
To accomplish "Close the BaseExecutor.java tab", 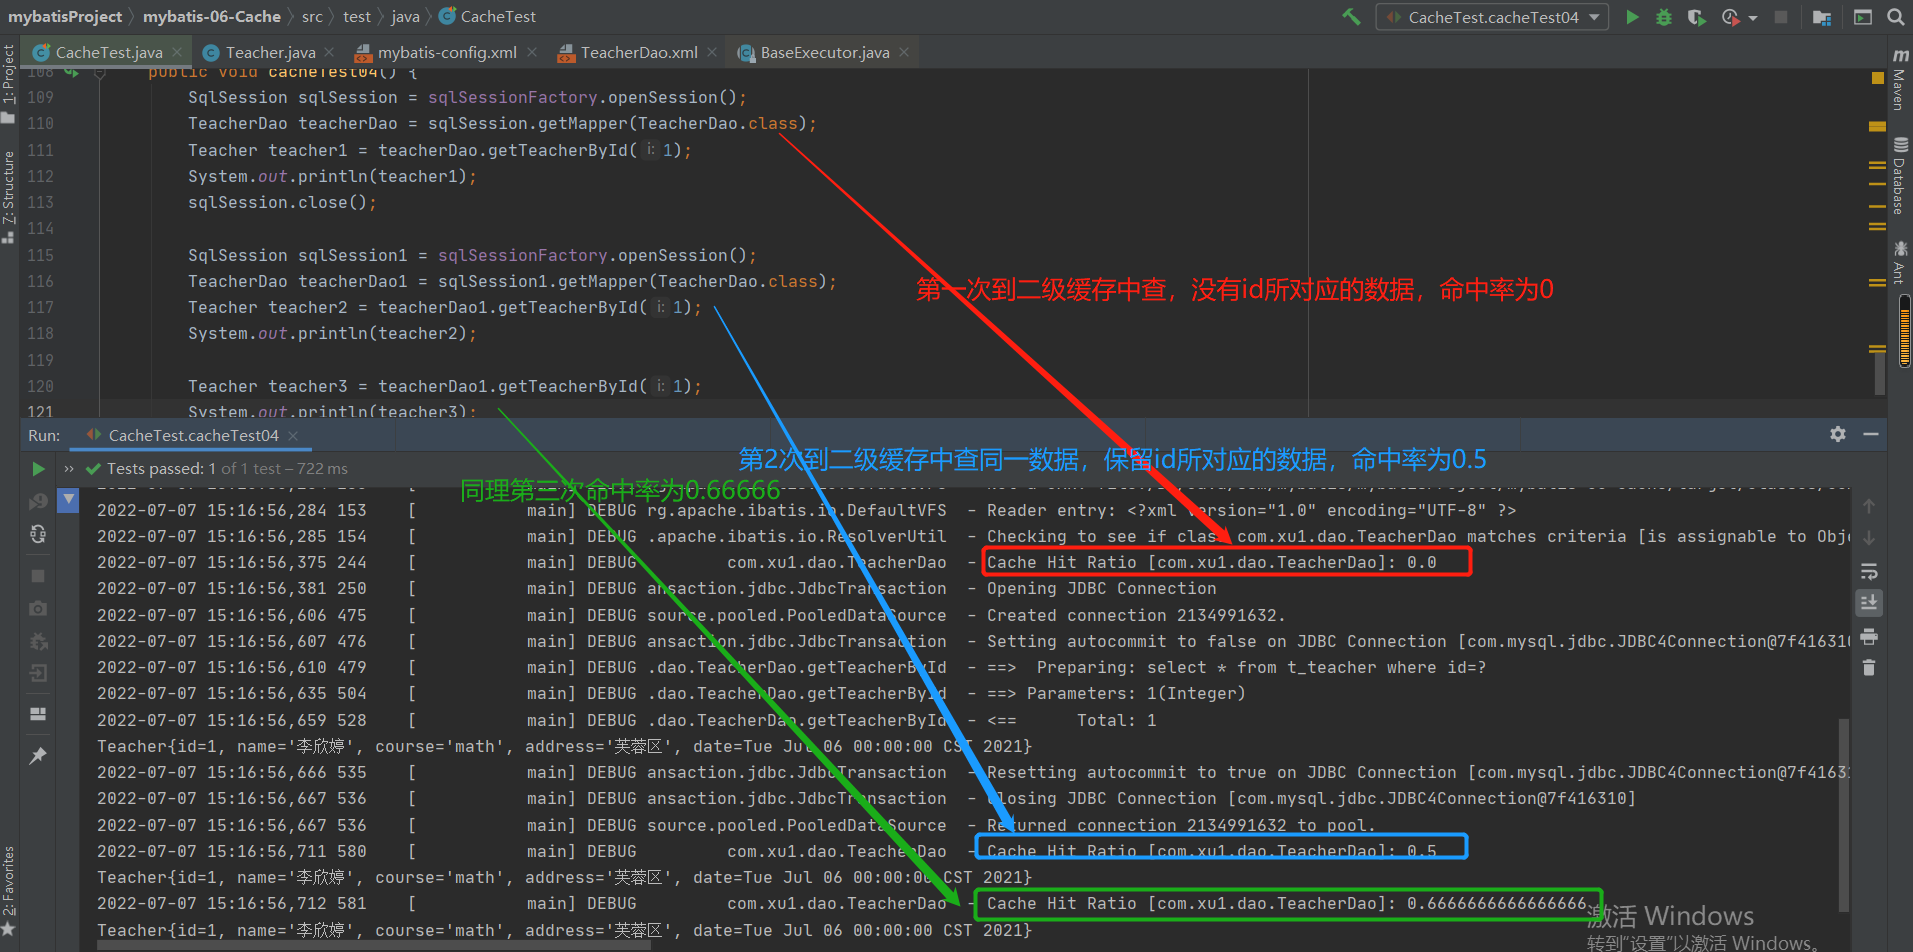I will (904, 52).
